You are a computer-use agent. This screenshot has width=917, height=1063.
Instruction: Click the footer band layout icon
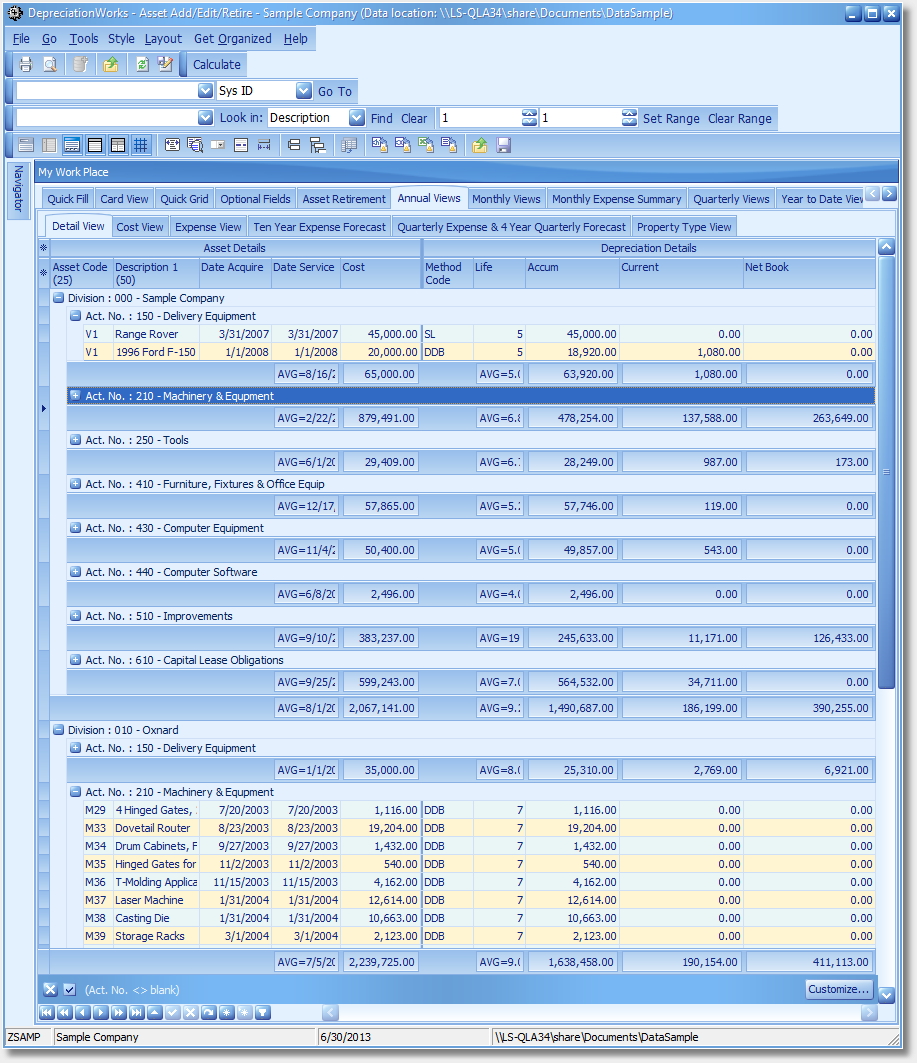pos(71,145)
